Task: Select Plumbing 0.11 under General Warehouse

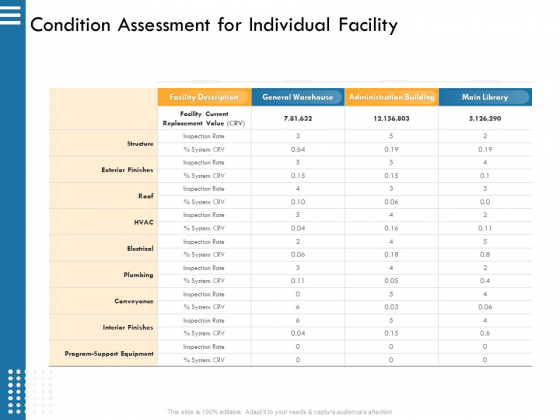Action: 298,281
